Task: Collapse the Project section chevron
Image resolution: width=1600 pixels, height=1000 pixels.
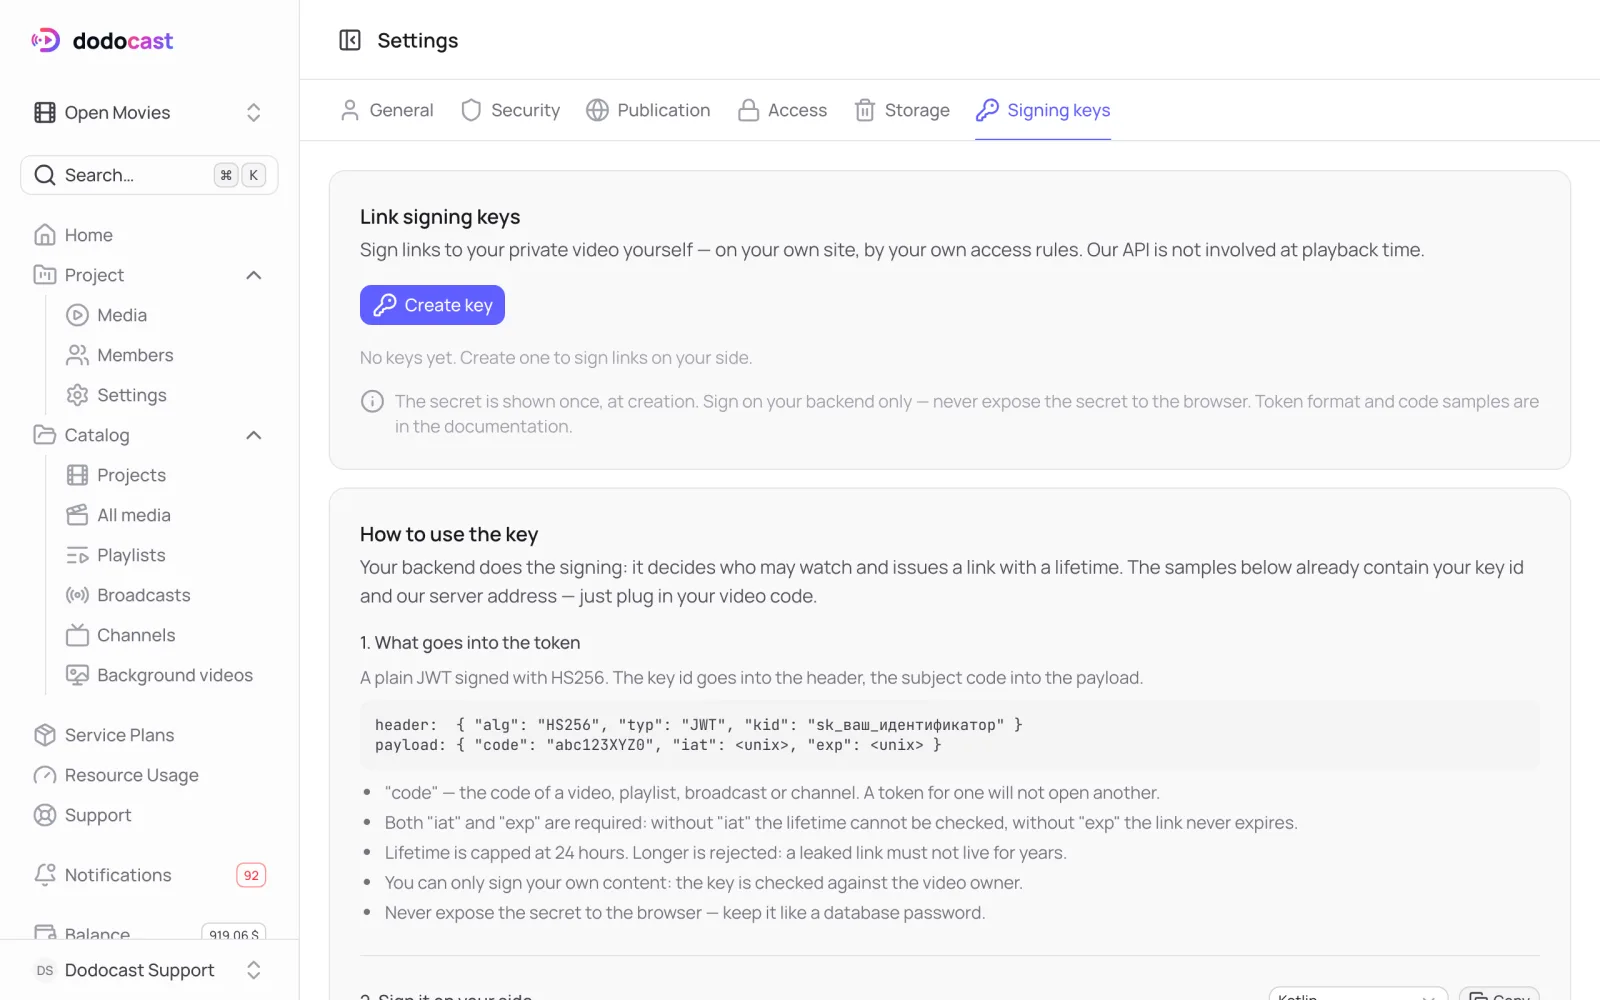Action: [x=254, y=275]
